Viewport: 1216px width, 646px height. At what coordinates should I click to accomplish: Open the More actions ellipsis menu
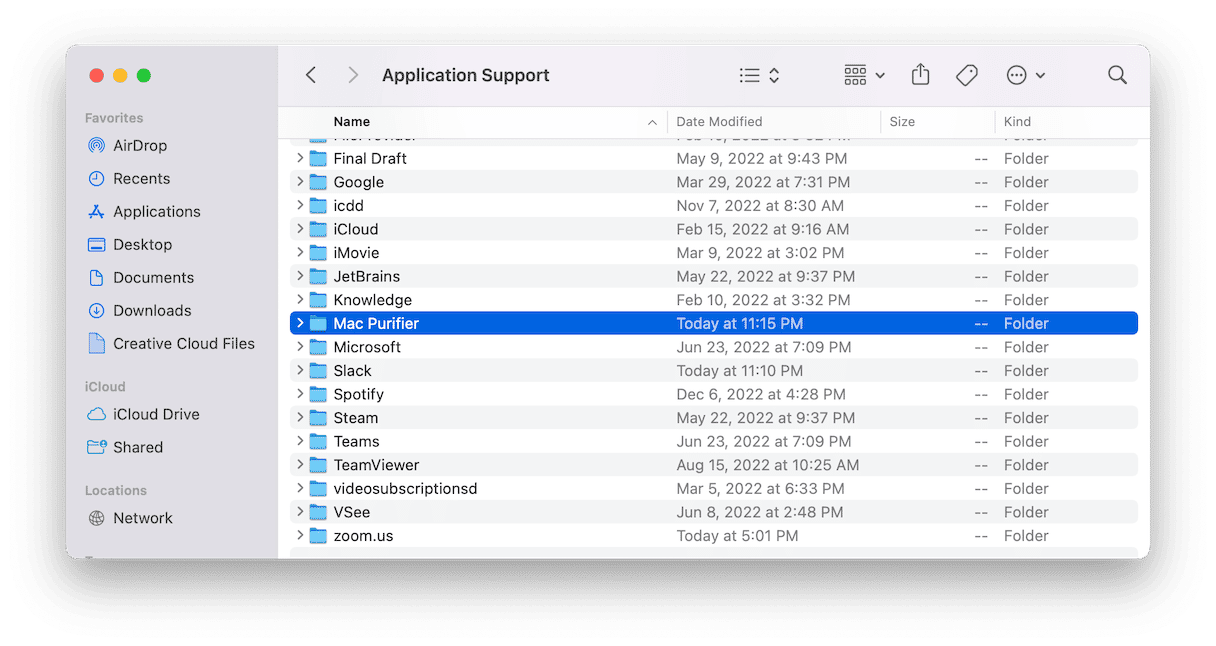(1025, 75)
